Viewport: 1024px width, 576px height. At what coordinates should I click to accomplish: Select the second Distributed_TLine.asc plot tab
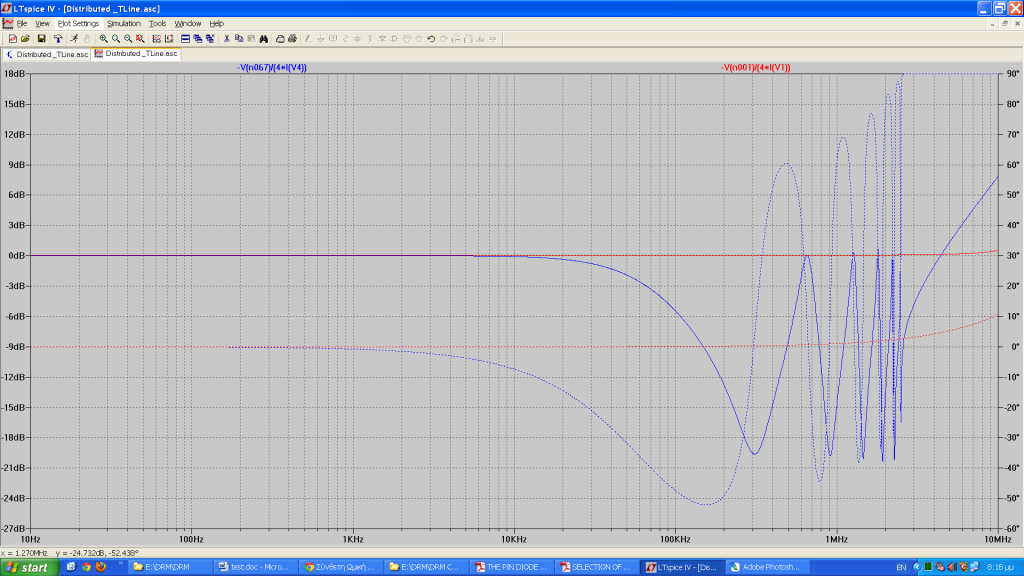coord(136,54)
